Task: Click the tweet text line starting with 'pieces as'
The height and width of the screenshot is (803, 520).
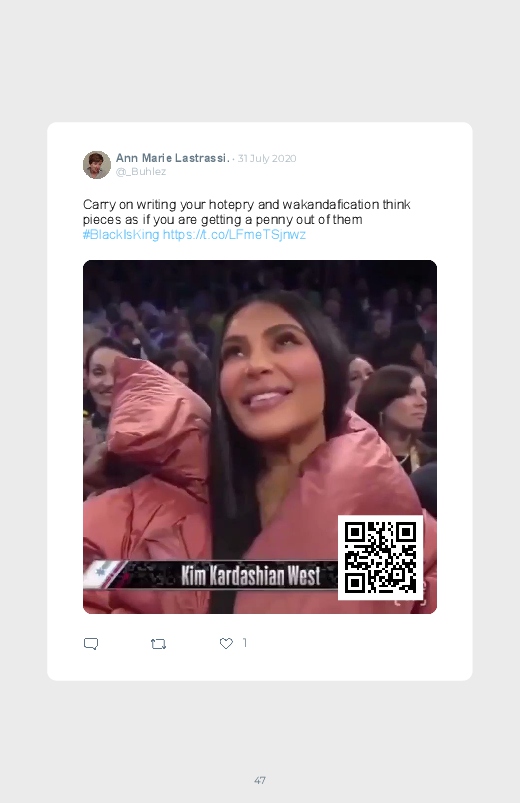Action: click(x=222, y=220)
